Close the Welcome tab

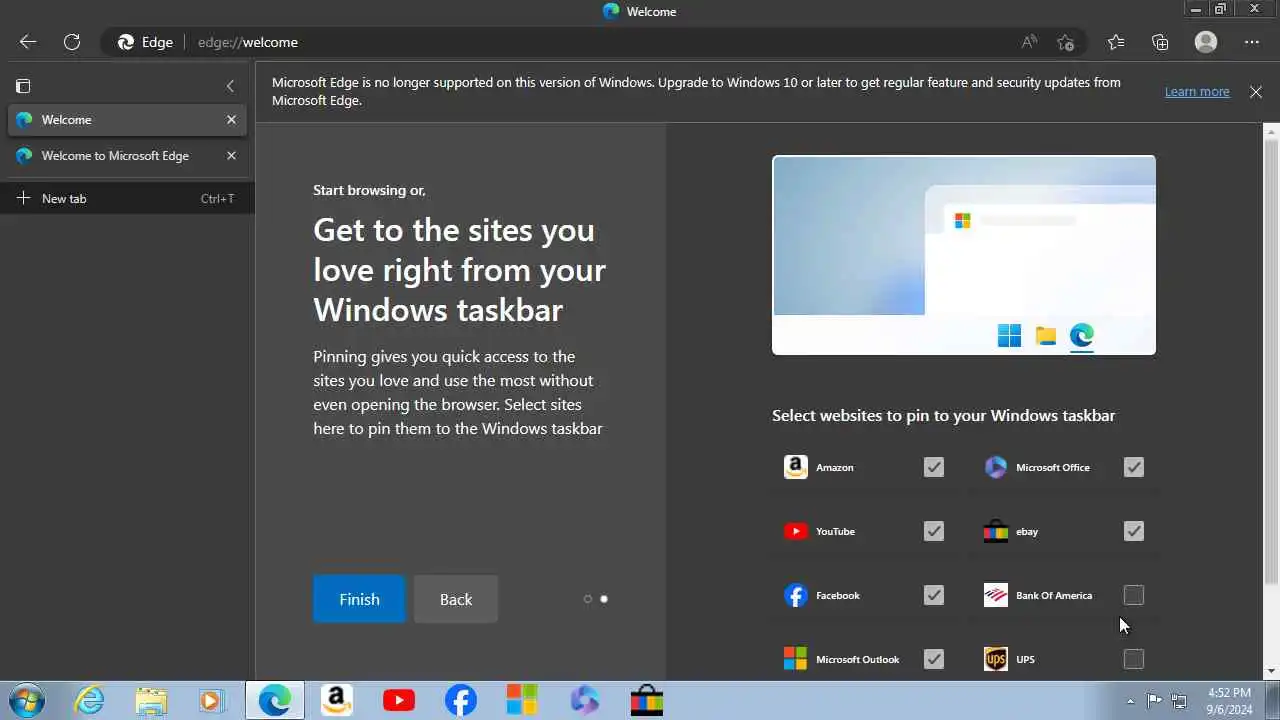(231, 120)
